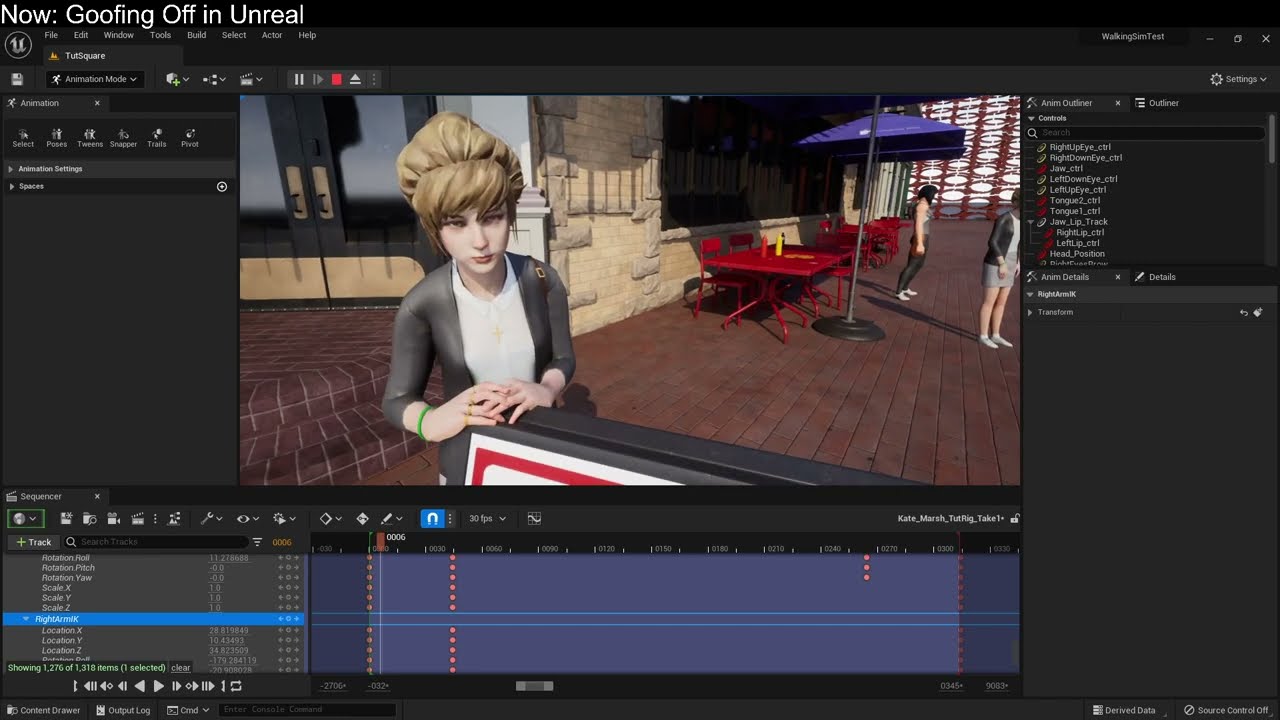Open the play options three-dot menu
This screenshot has height=720, width=1280.
[x=374, y=79]
